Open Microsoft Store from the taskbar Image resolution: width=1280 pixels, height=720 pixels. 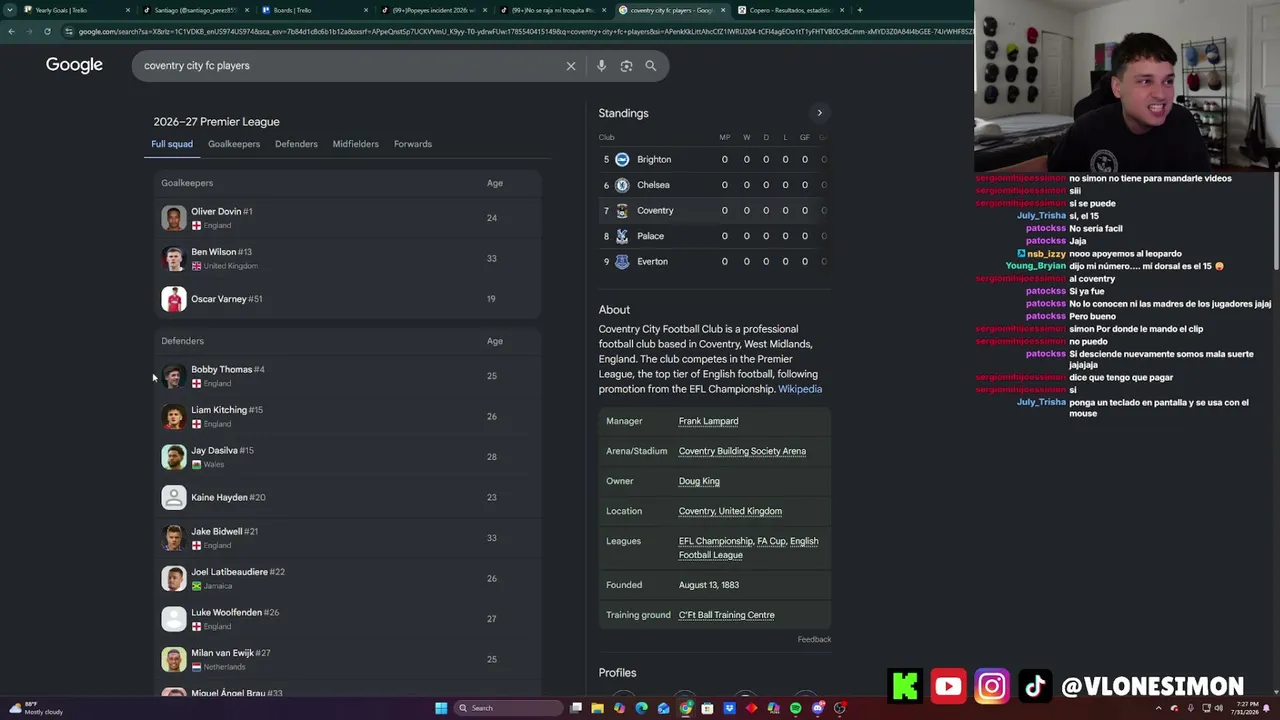(707, 708)
